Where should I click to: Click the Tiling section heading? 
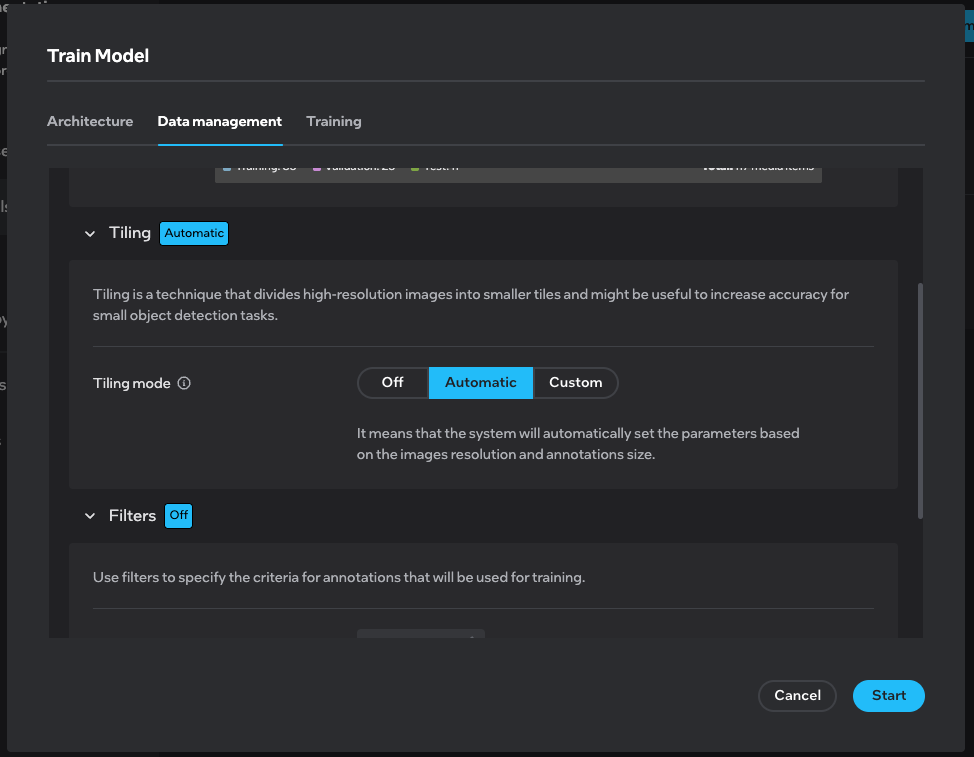[x=130, y=233]
